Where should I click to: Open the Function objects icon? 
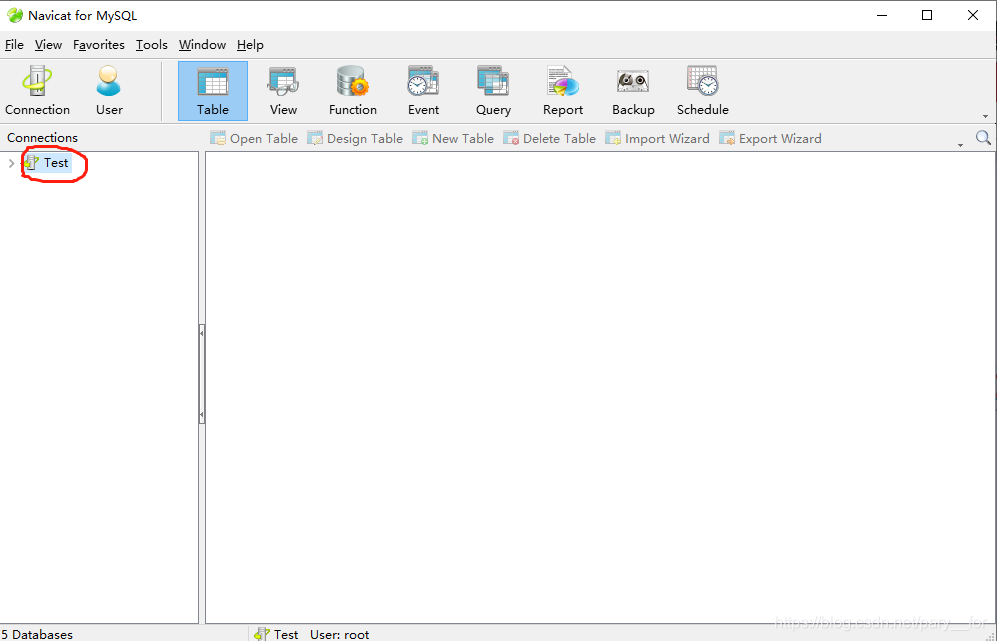tap(353, 91)
